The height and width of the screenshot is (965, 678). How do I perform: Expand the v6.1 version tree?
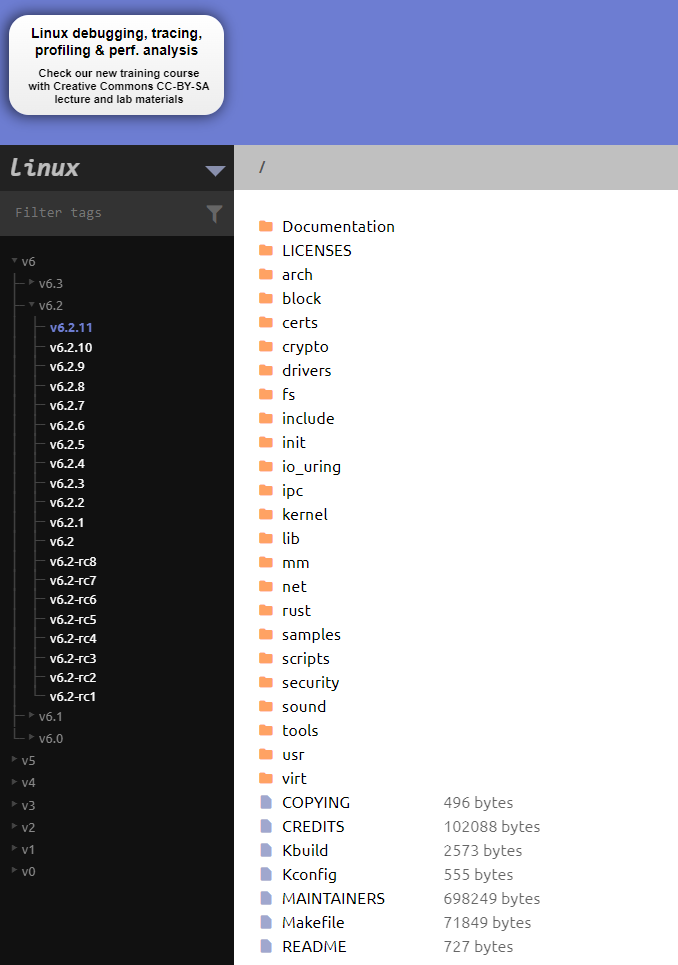click(32, 716)
